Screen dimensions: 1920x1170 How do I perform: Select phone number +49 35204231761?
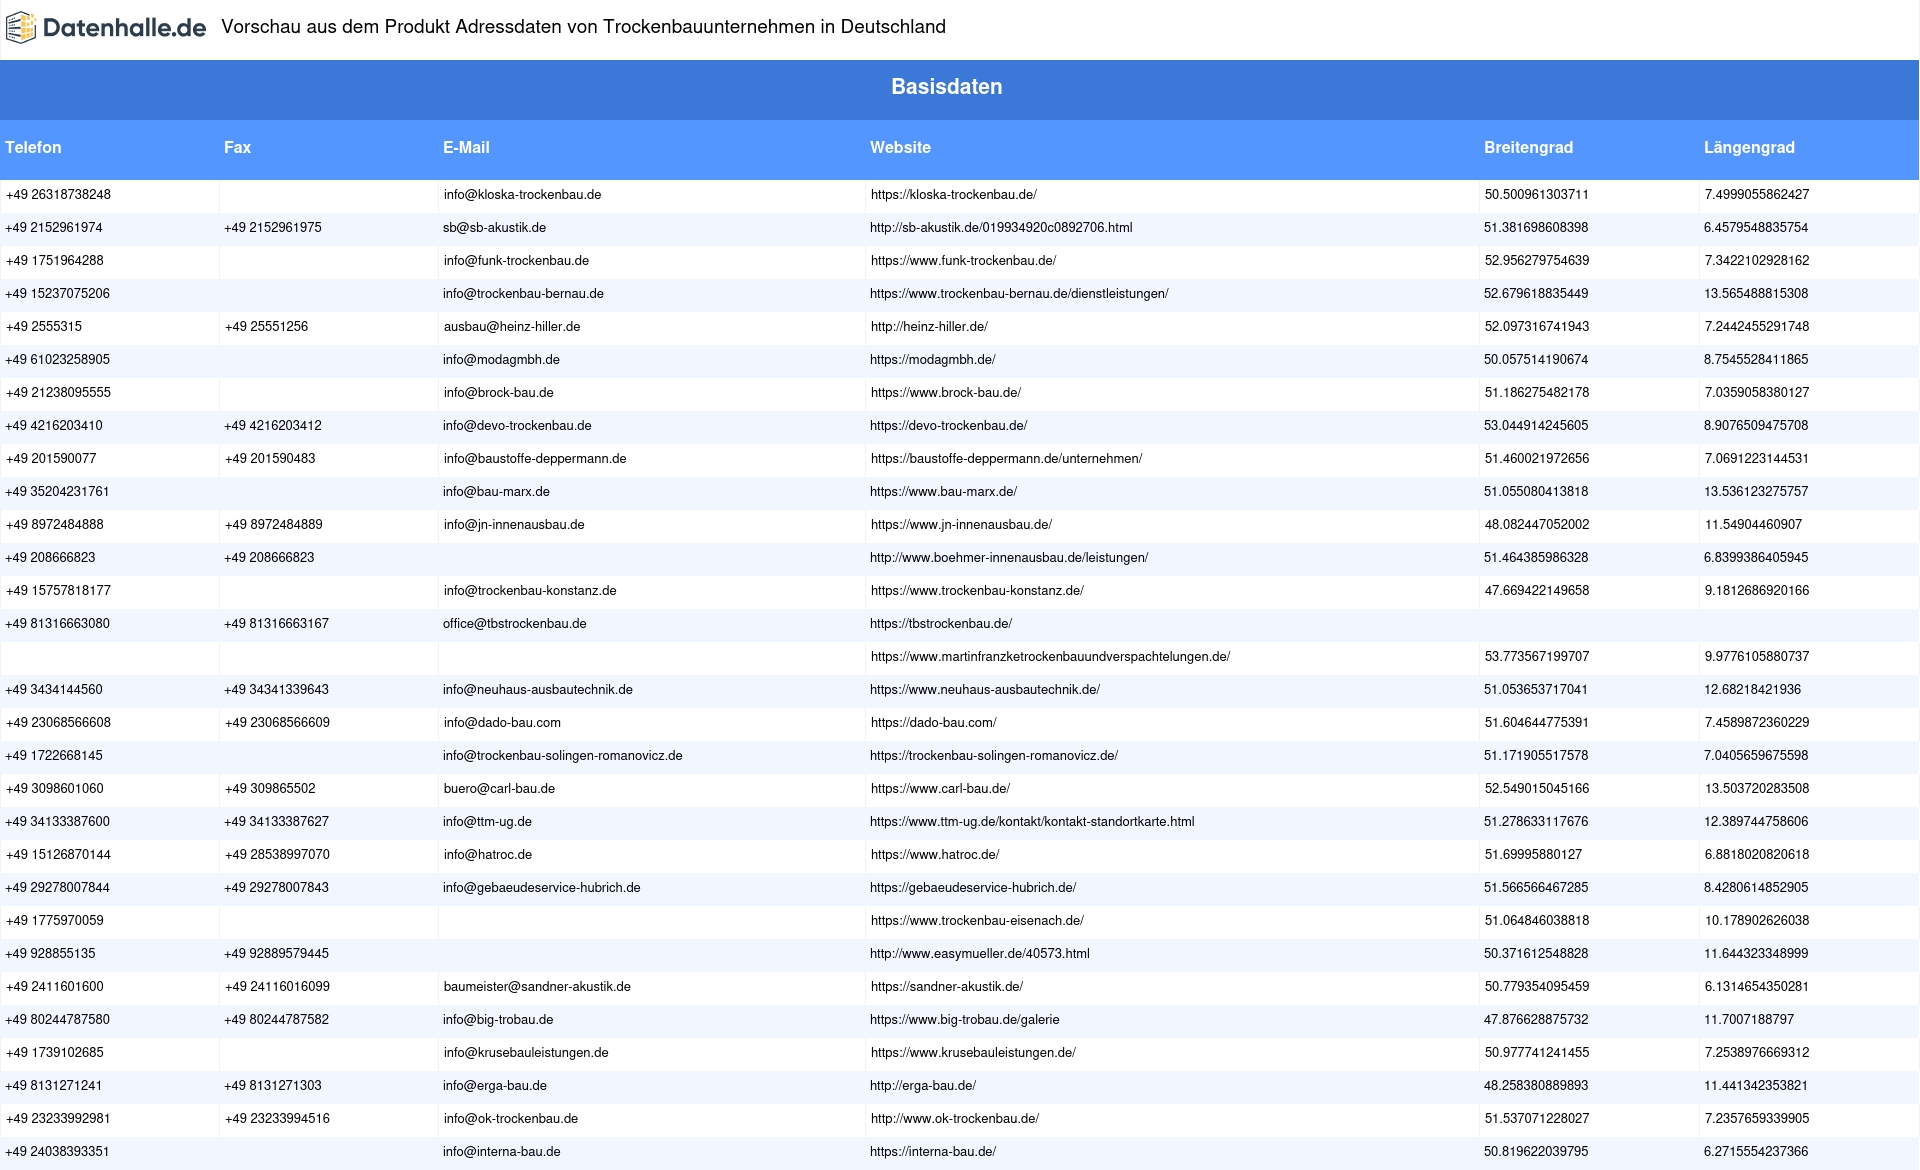coord(57,492)
